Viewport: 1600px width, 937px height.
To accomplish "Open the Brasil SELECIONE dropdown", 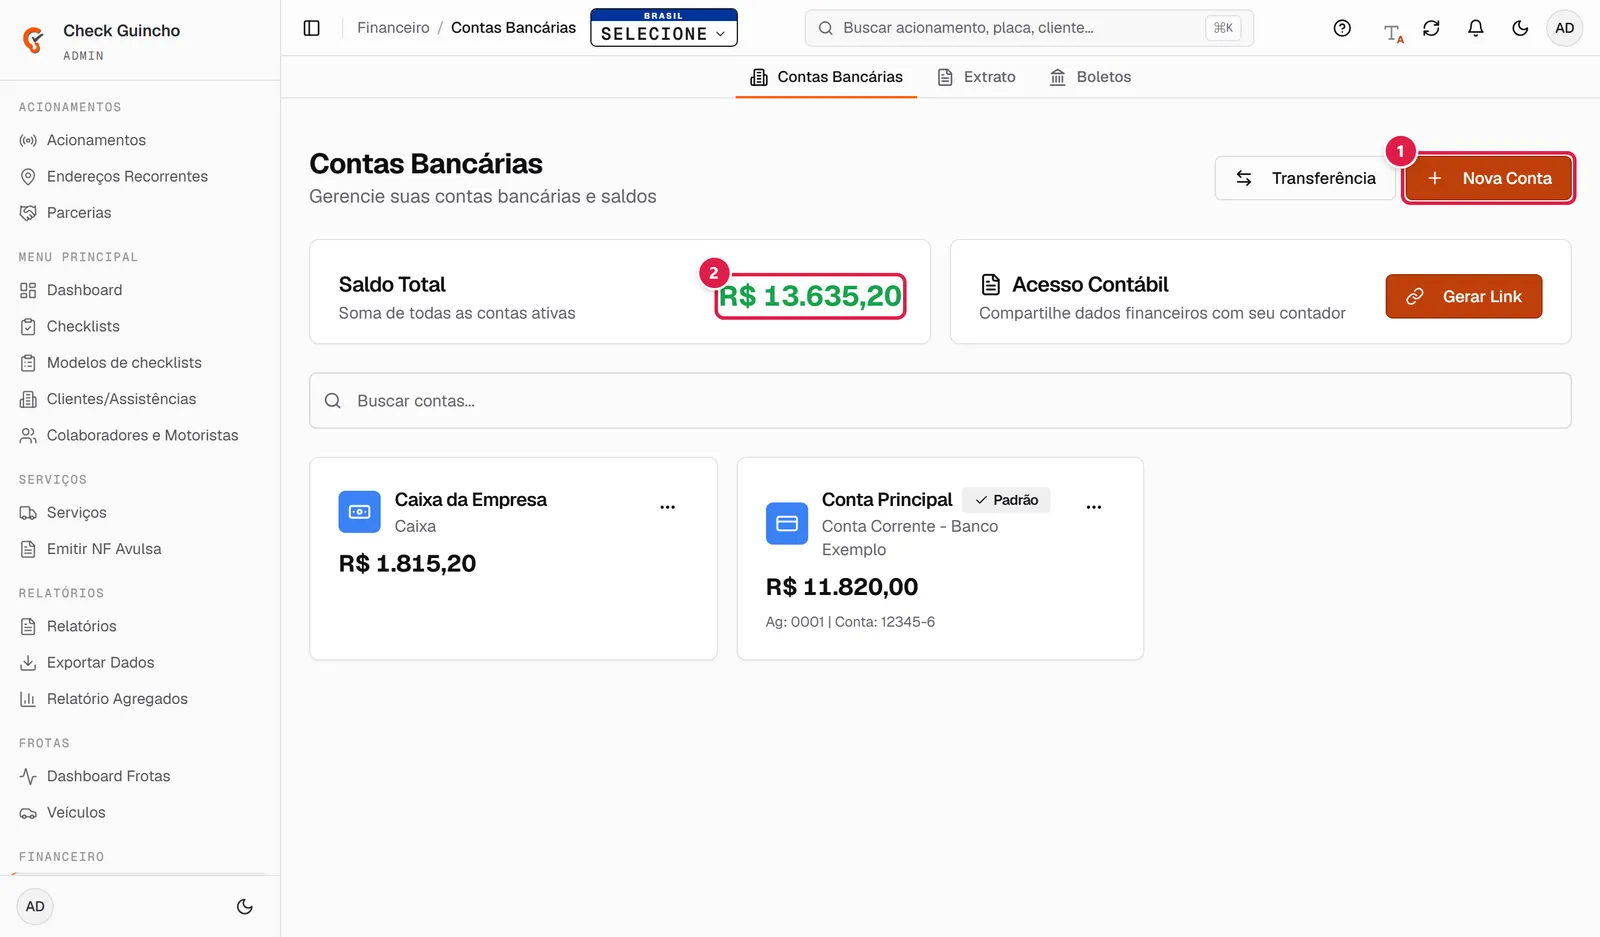I will (664, 28).
